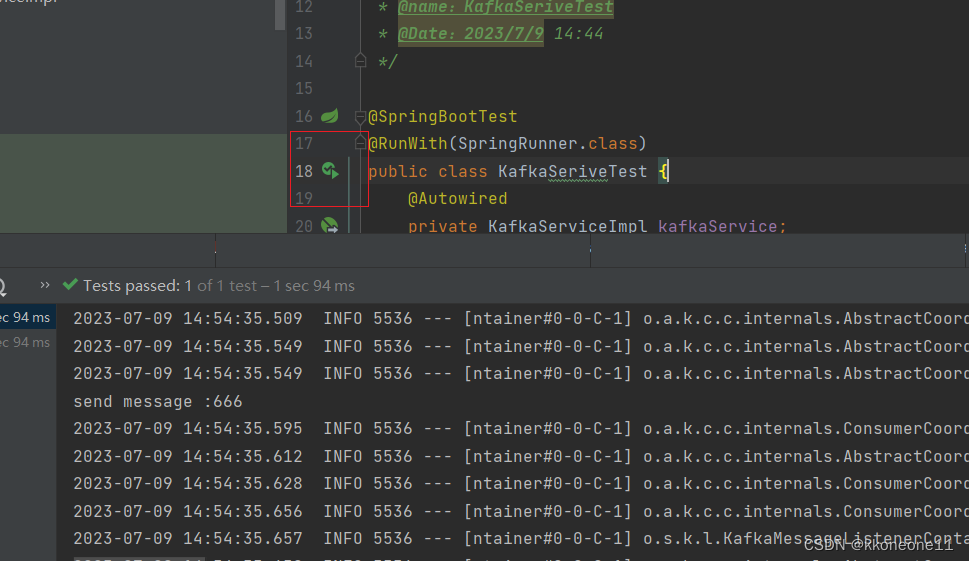Click the 14:54:35.612 AbstractCoordinator log line
Image resolution: width=969 pixels, height=561 pixels.
[520, 457]
